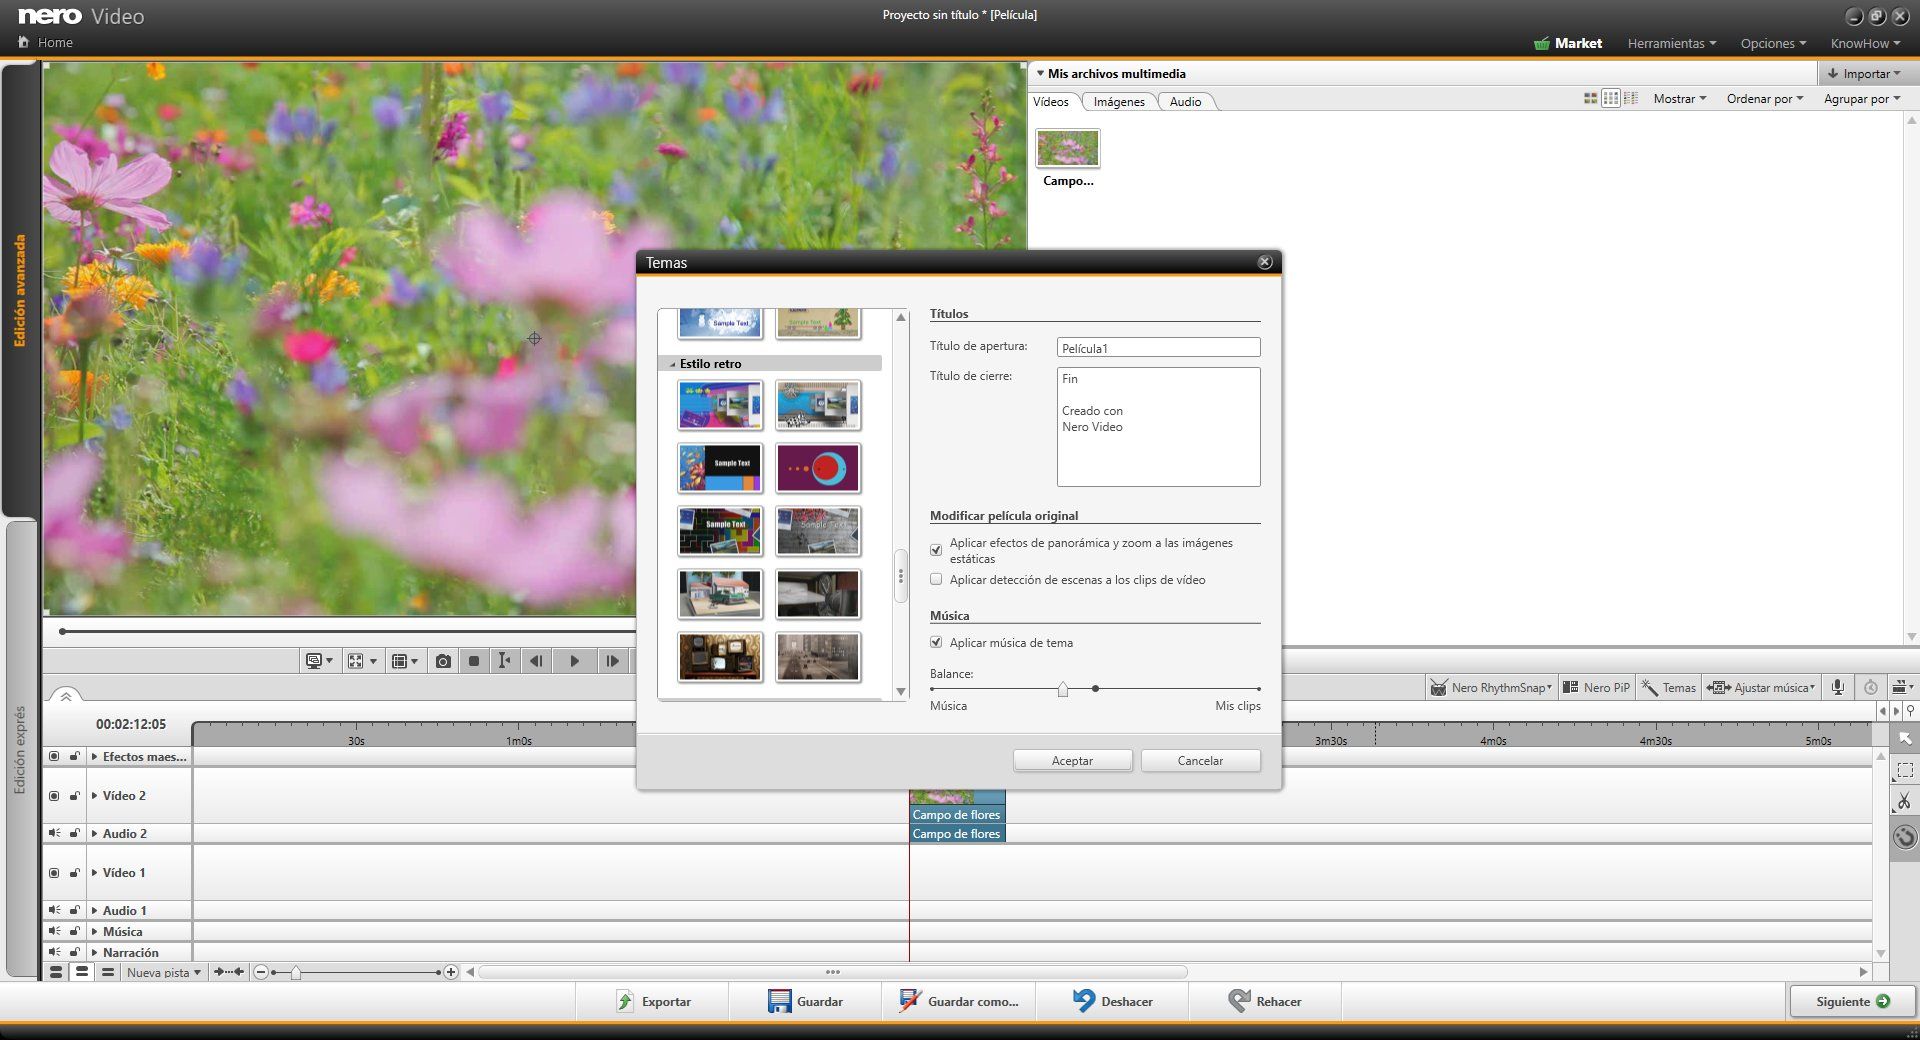This screenshot has width=1920, height=1040.
Task: Mute the Audio 2 track
Action: pyautogui.click(x=54, y=832)
